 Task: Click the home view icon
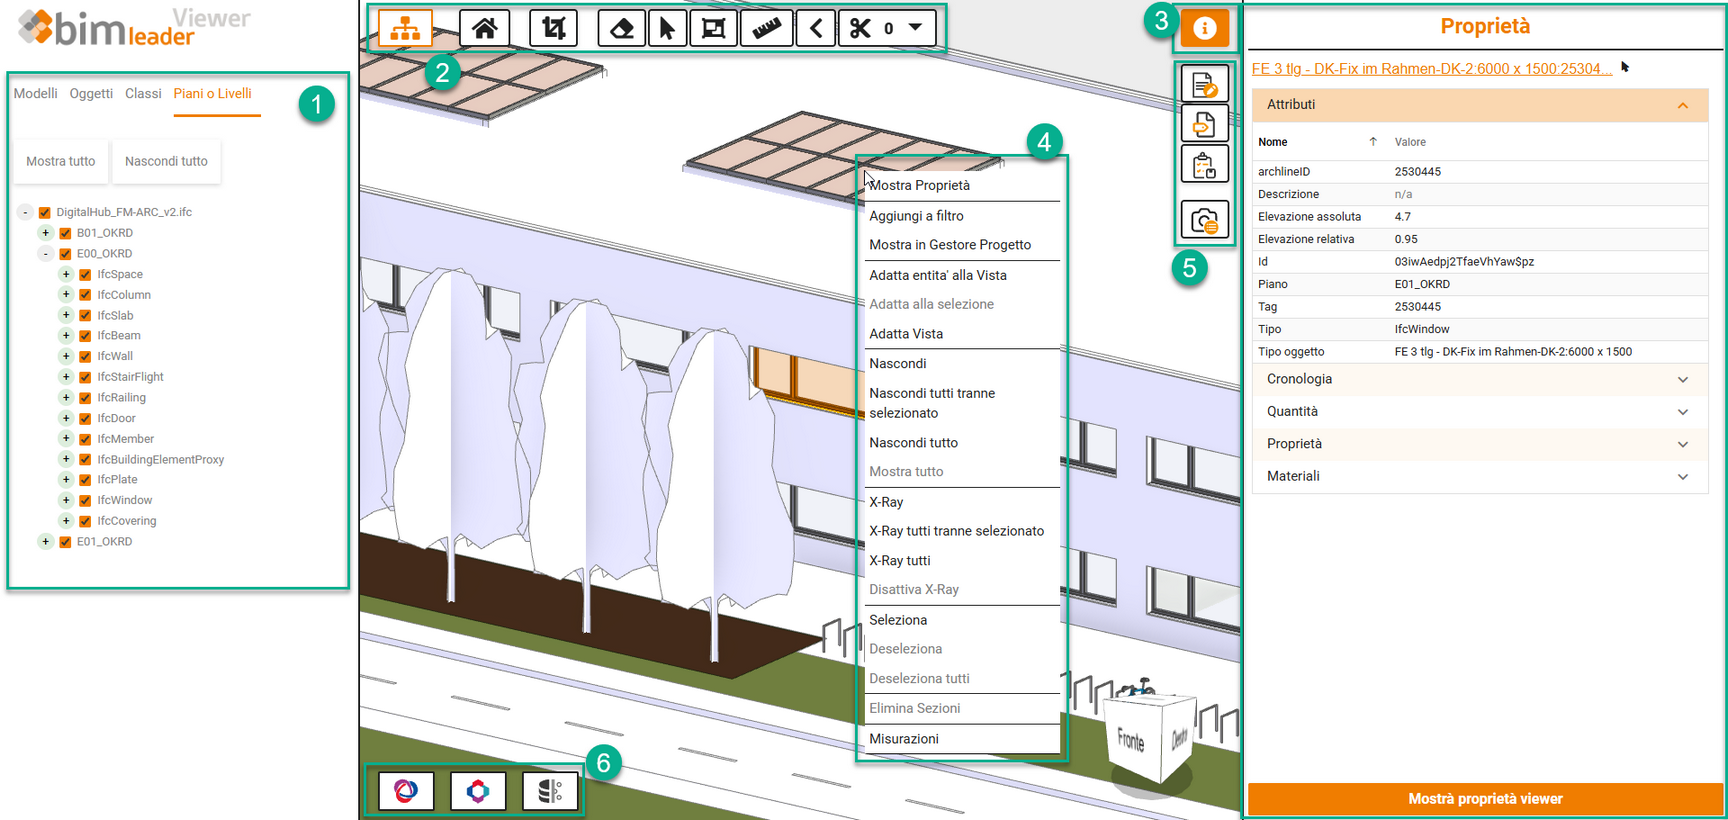pos(485,28)
